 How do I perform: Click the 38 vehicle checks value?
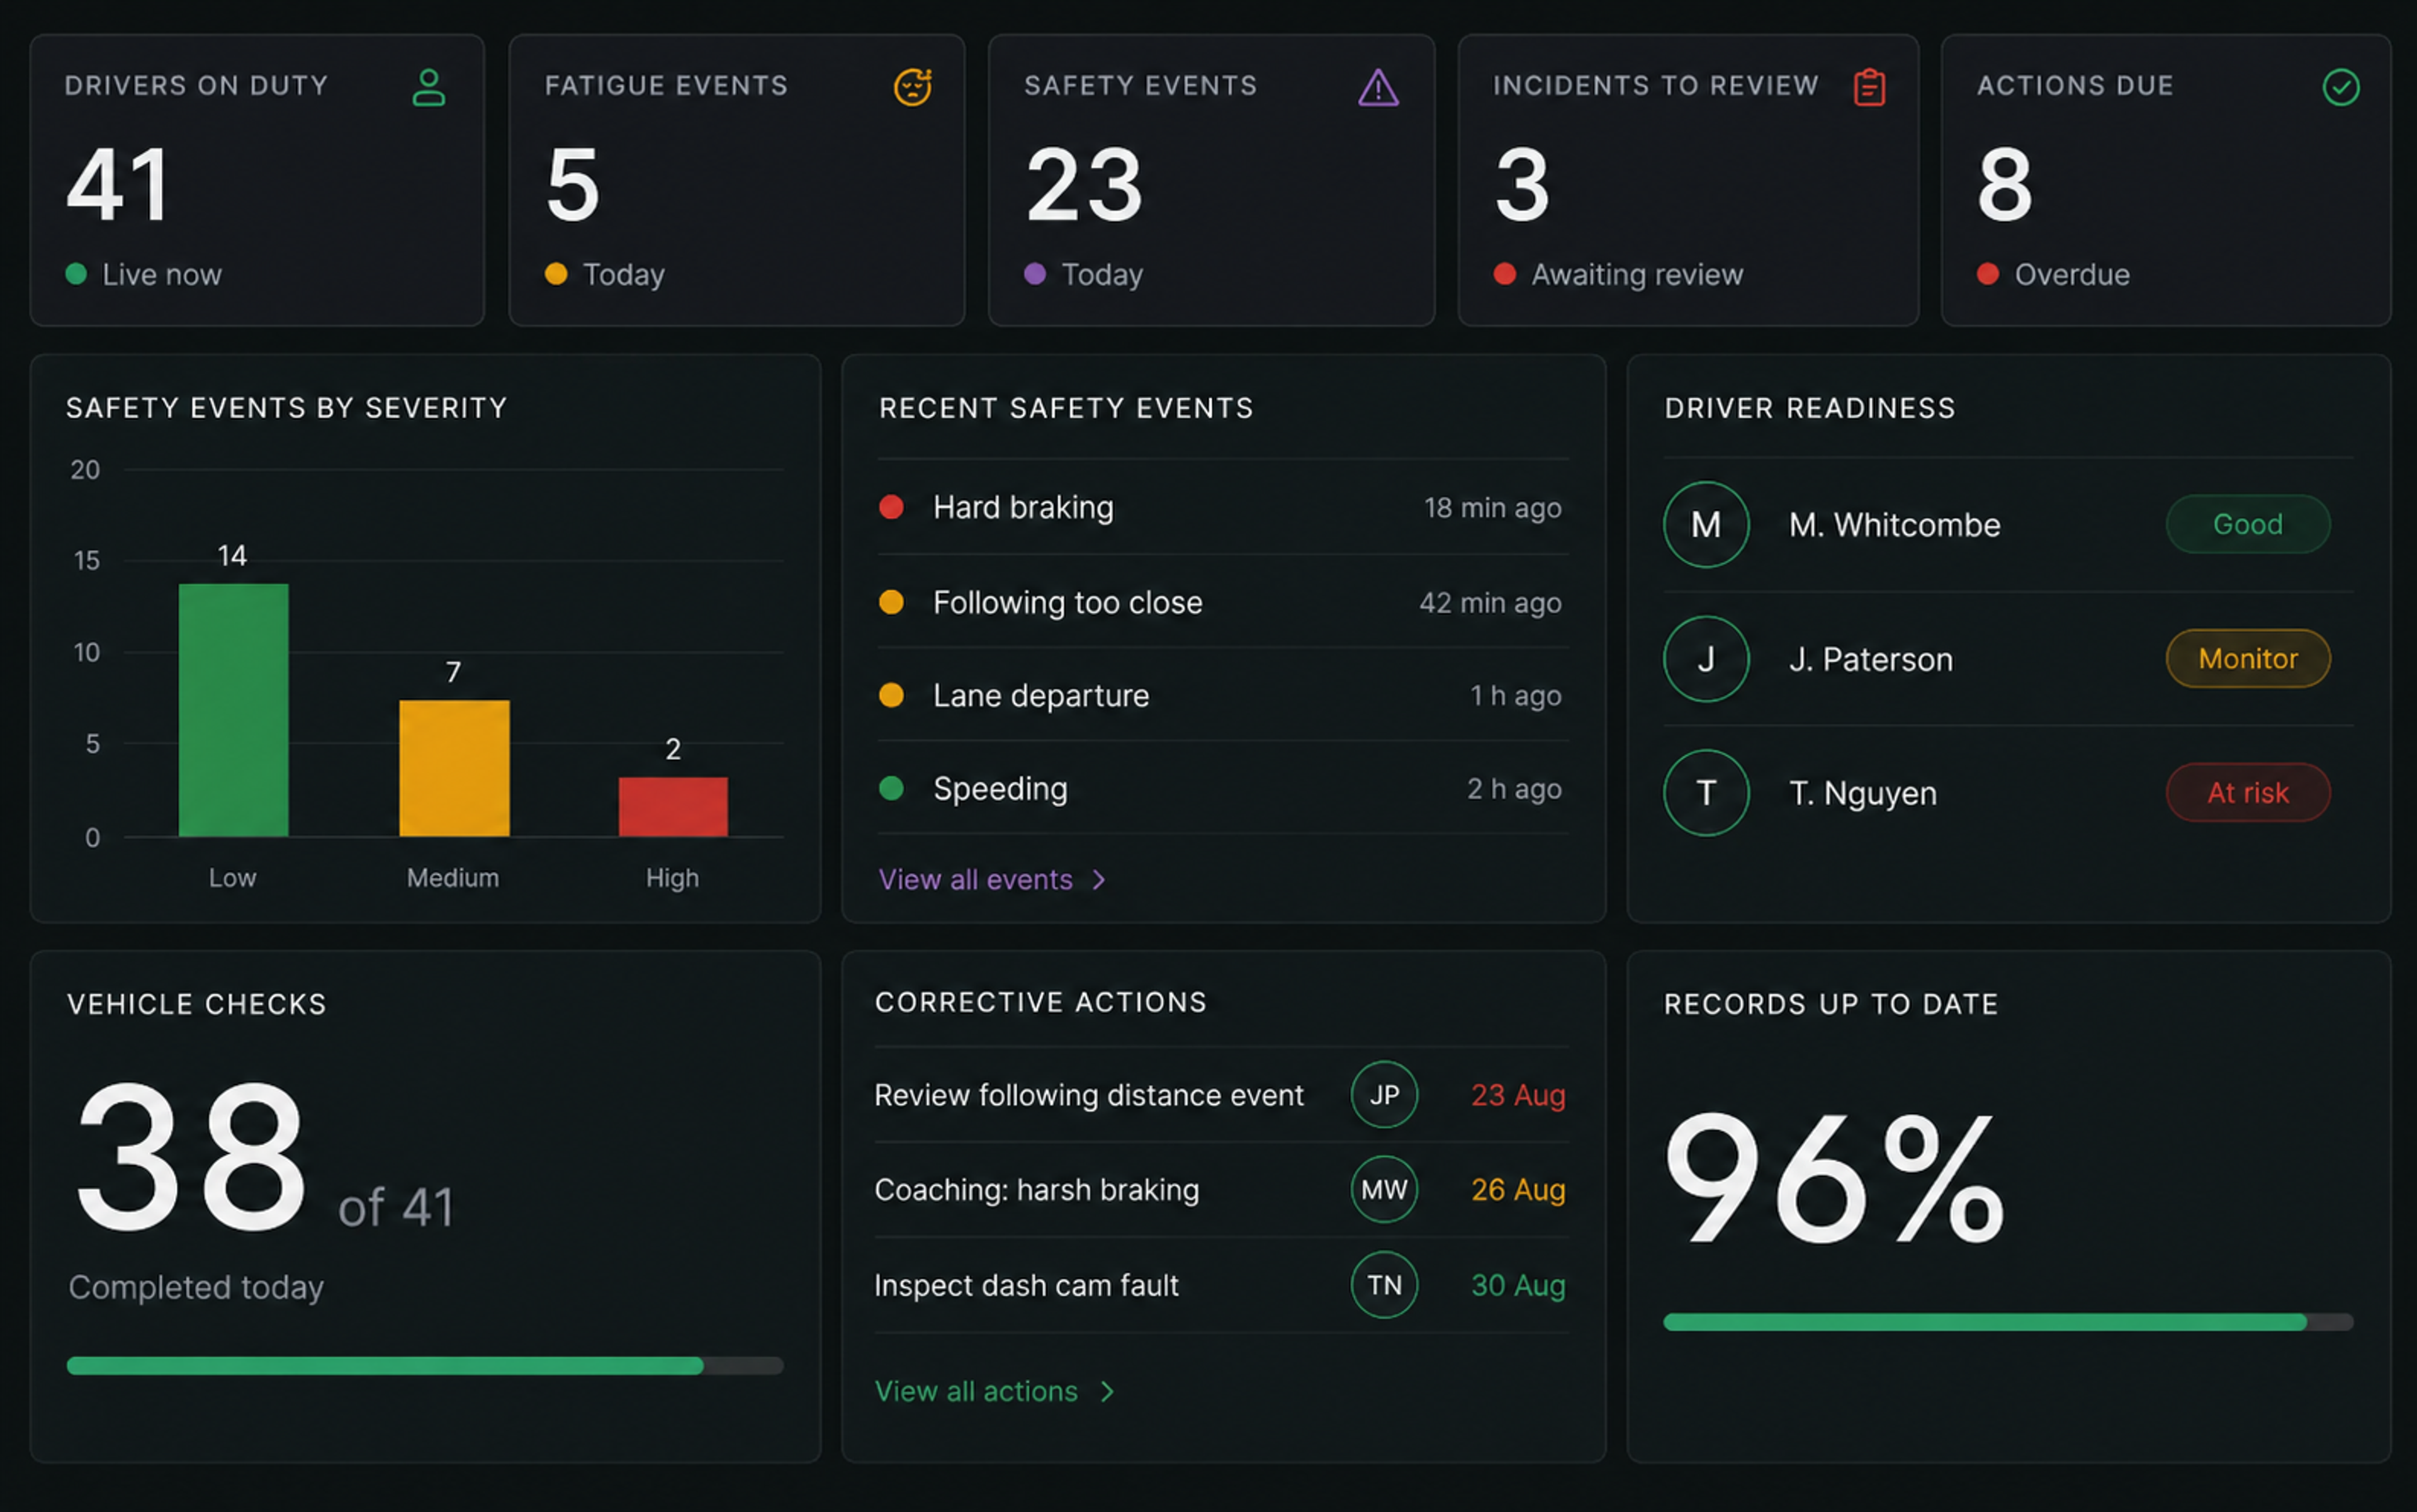[x=190, y=1156]
